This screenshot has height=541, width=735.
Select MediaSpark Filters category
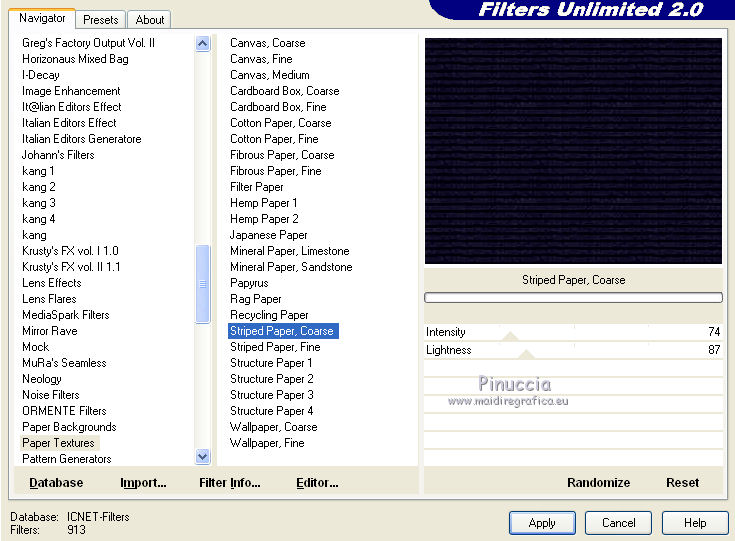click(x=66, y=315)
